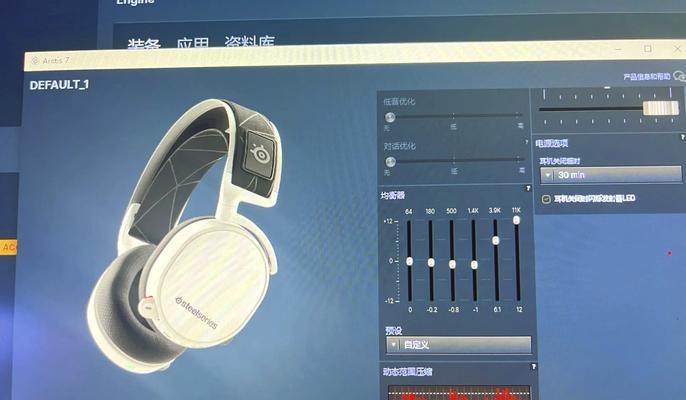The height and width of the screenshot is (400, 686).
Task: Switch to the 装备 tab in Engine window
Action: 144,44
